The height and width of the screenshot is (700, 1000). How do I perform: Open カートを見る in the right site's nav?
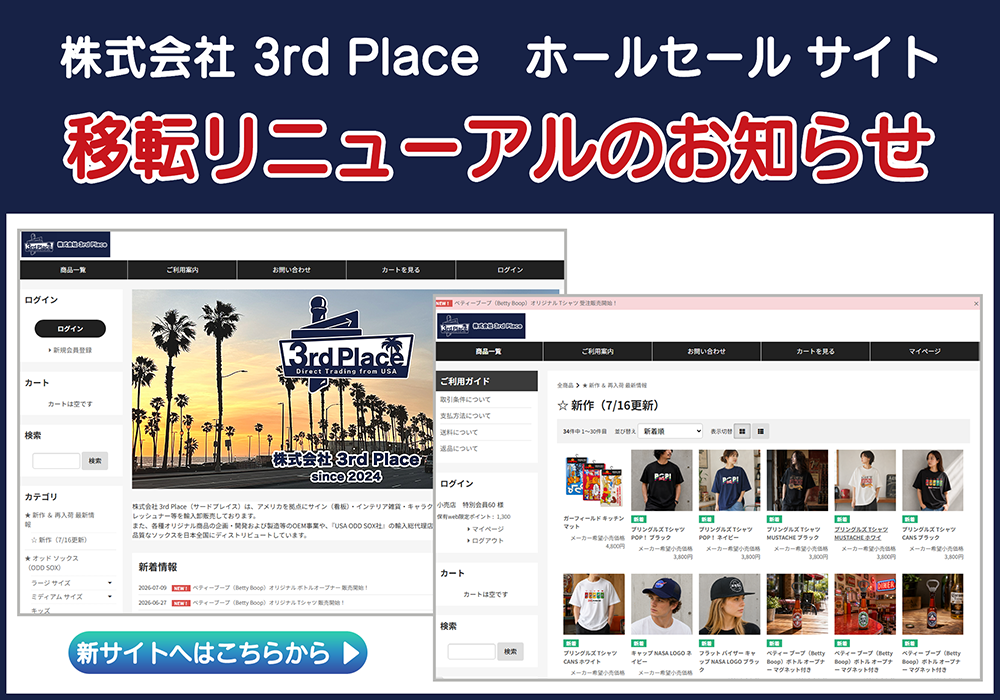(x=815, y=351)
